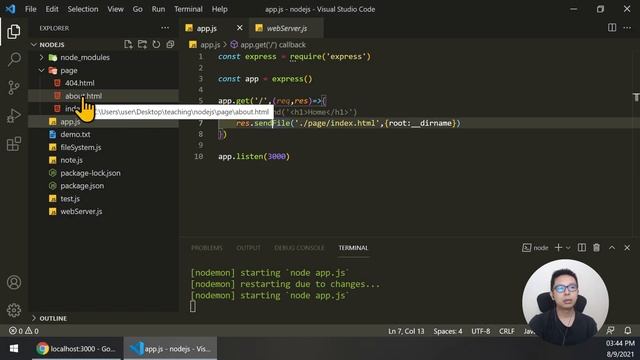Open the Search view in activity bar
The width and height of the screenshot is (640, 360).
[x=13, y=59]
